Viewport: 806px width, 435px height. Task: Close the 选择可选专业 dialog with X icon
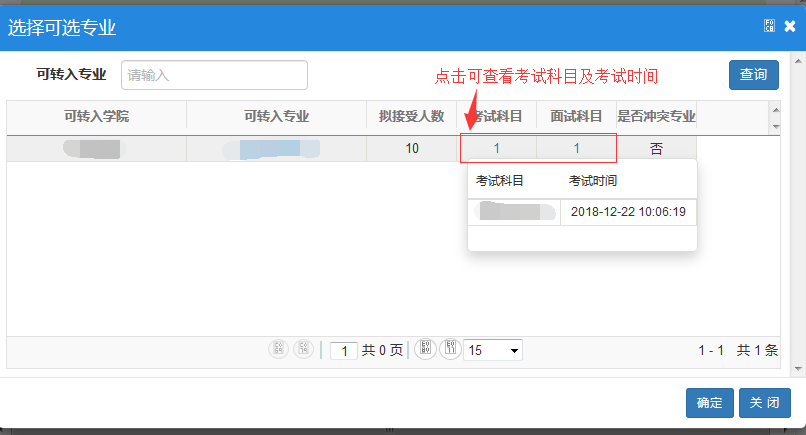click(x=790, y=27)
